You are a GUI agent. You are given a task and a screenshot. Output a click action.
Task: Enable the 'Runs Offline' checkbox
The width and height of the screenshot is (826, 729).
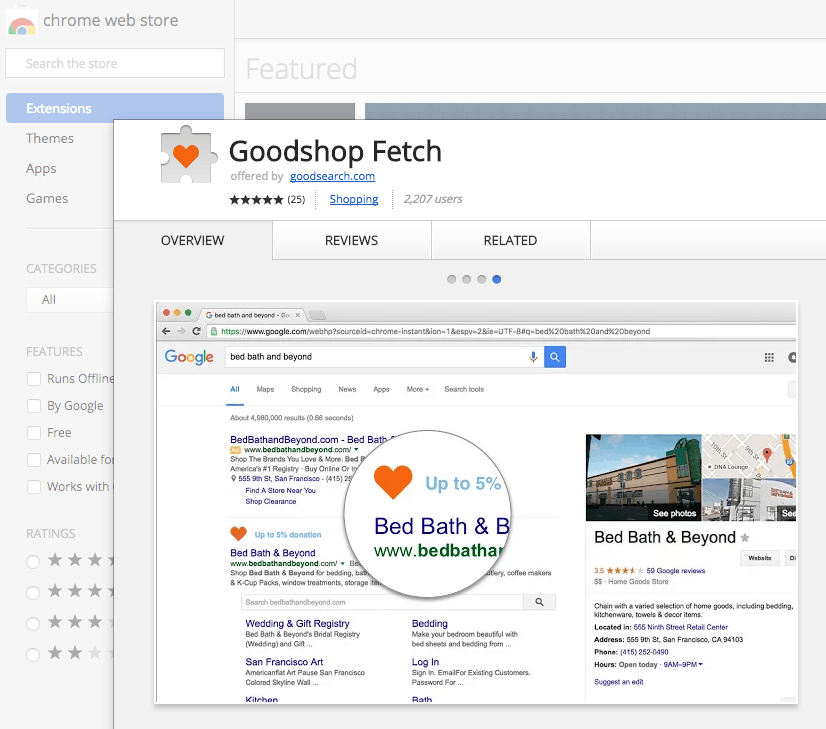[34, 379]
